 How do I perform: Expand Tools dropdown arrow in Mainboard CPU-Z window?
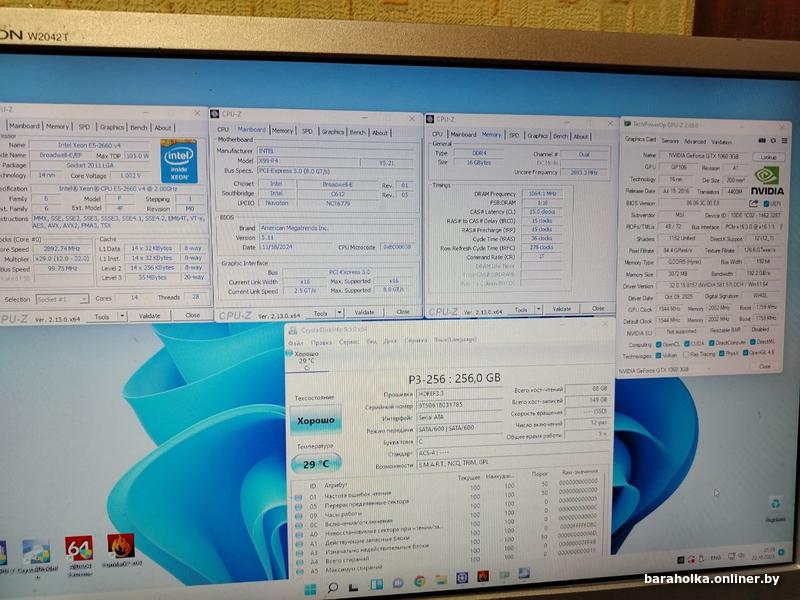pos(339,313)
